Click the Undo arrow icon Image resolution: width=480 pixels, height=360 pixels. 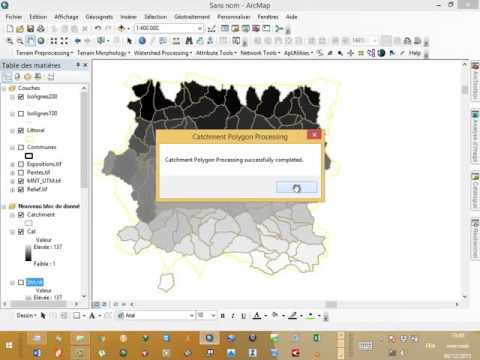tap(97, 29)
